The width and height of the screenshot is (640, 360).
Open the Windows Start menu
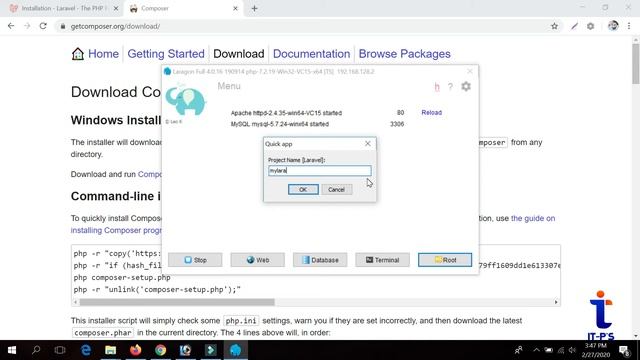click(11, 350)
